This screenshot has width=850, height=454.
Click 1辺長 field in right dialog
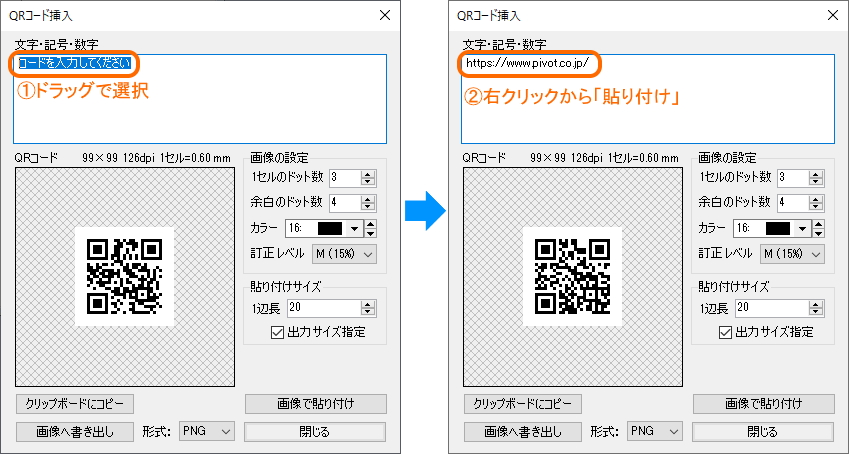(772, 308)
